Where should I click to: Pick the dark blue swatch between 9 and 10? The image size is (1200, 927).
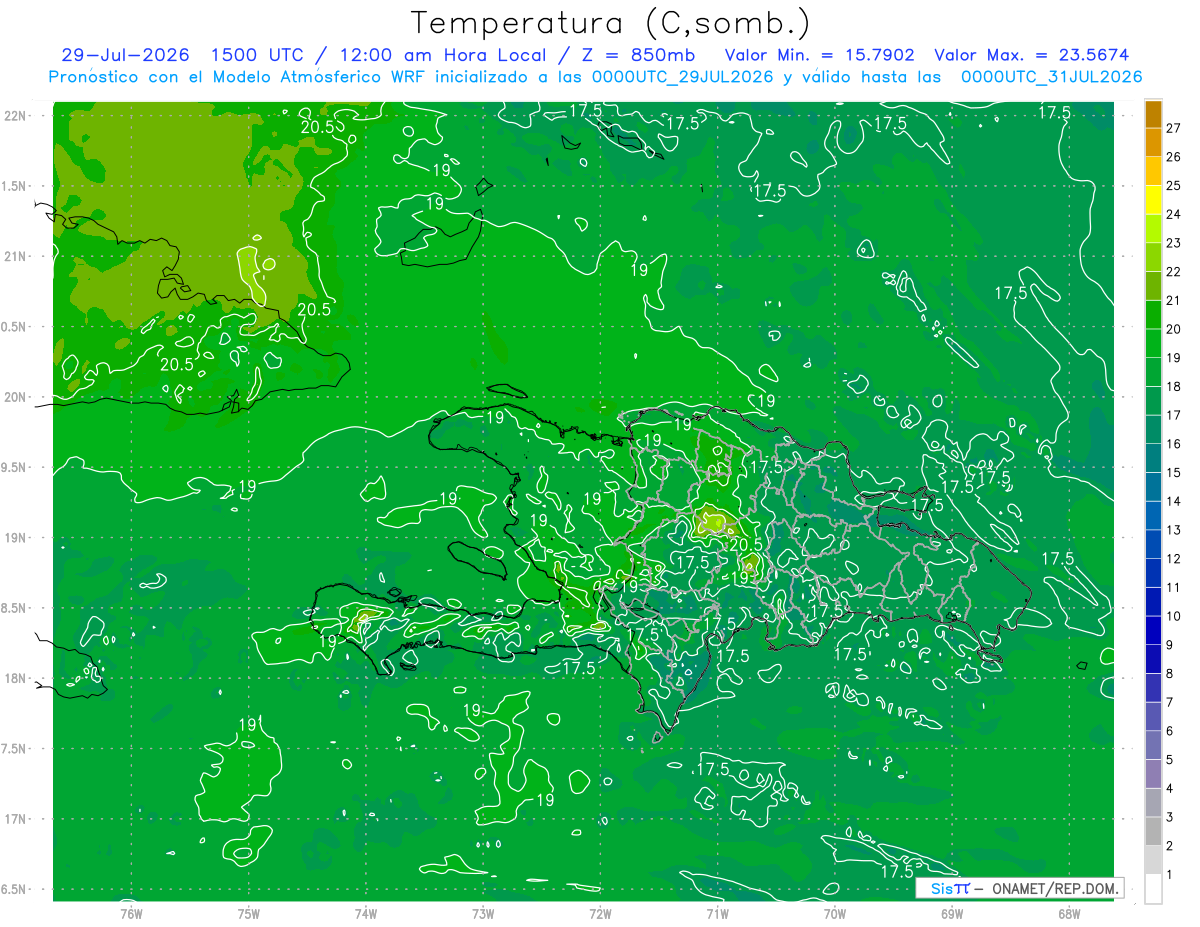coord(1153,630)
